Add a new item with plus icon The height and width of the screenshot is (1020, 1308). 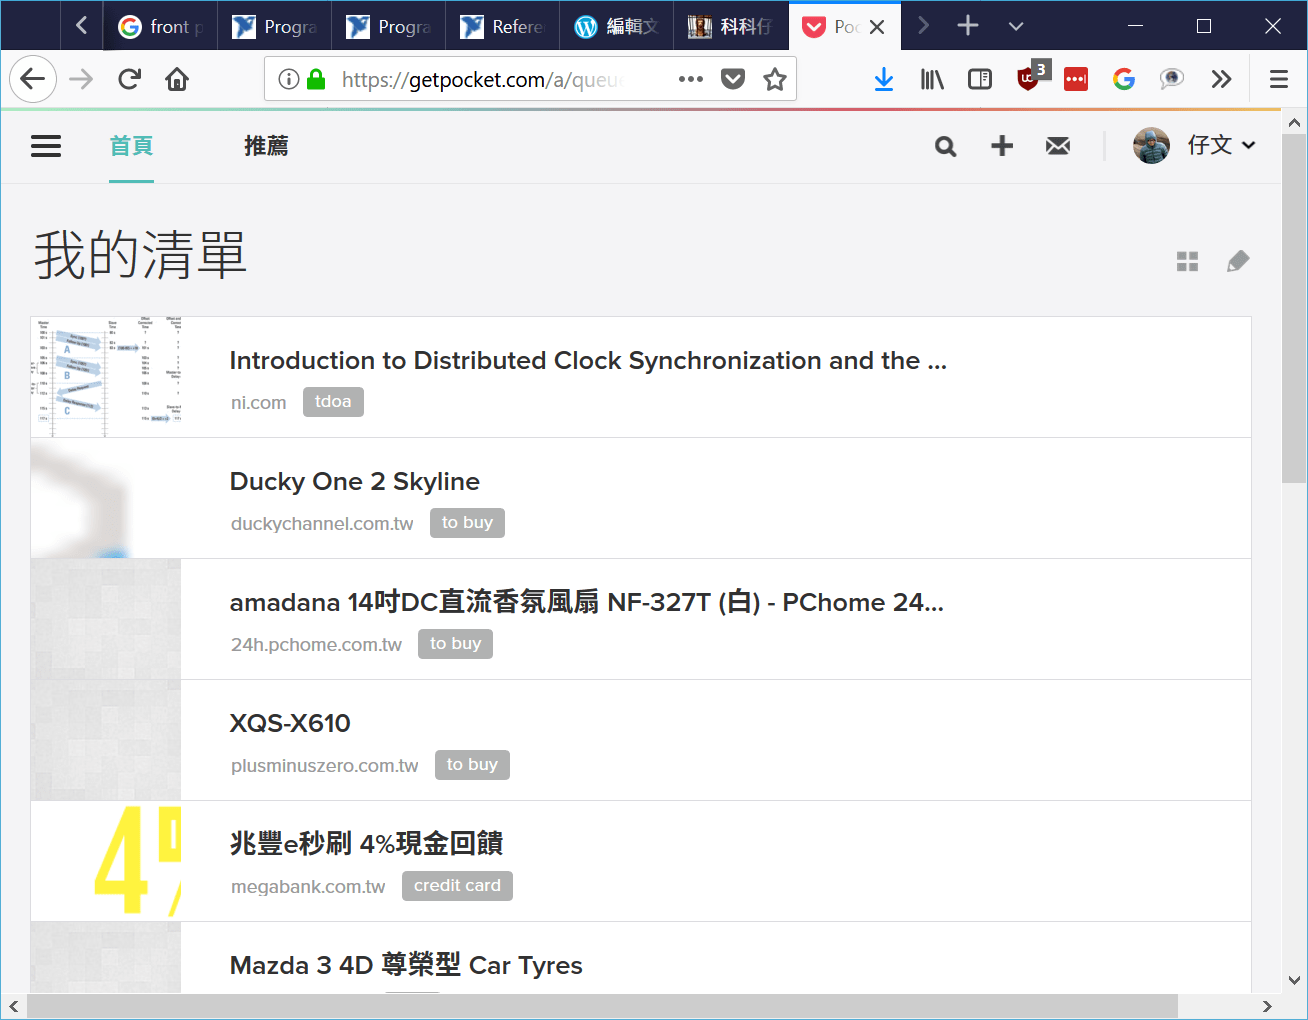click(x=1001, y=147)
